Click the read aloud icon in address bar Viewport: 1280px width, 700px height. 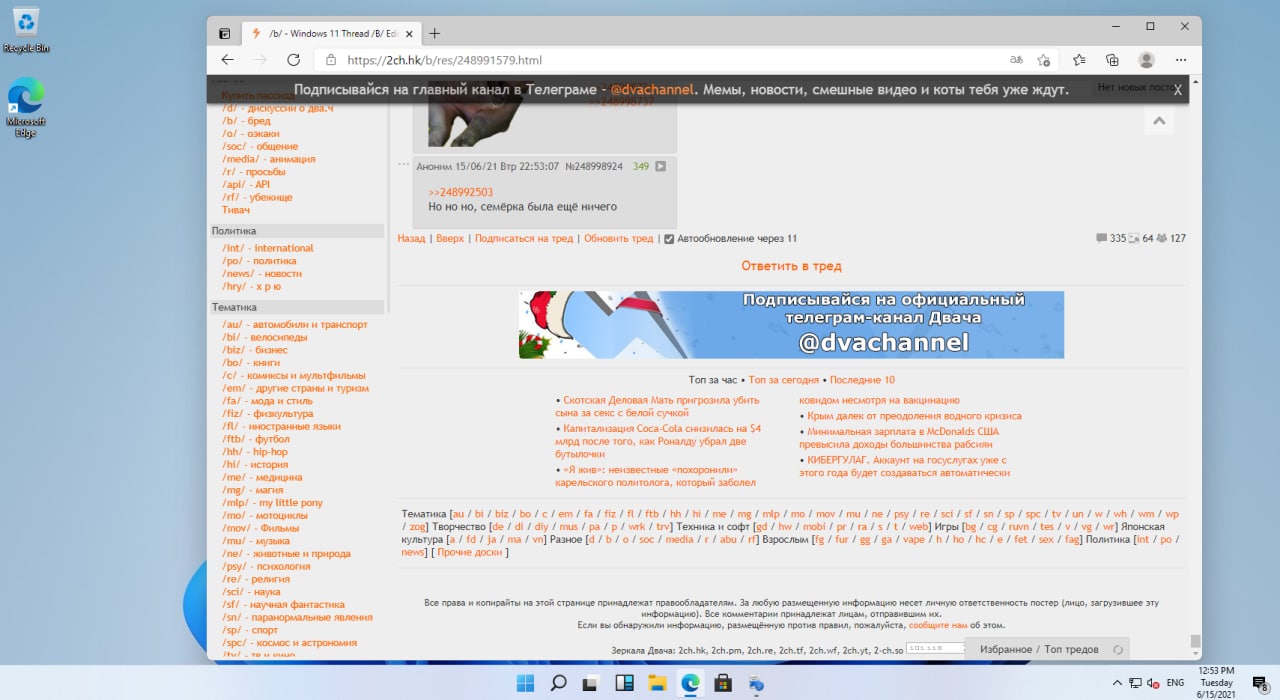point(1016,60)
